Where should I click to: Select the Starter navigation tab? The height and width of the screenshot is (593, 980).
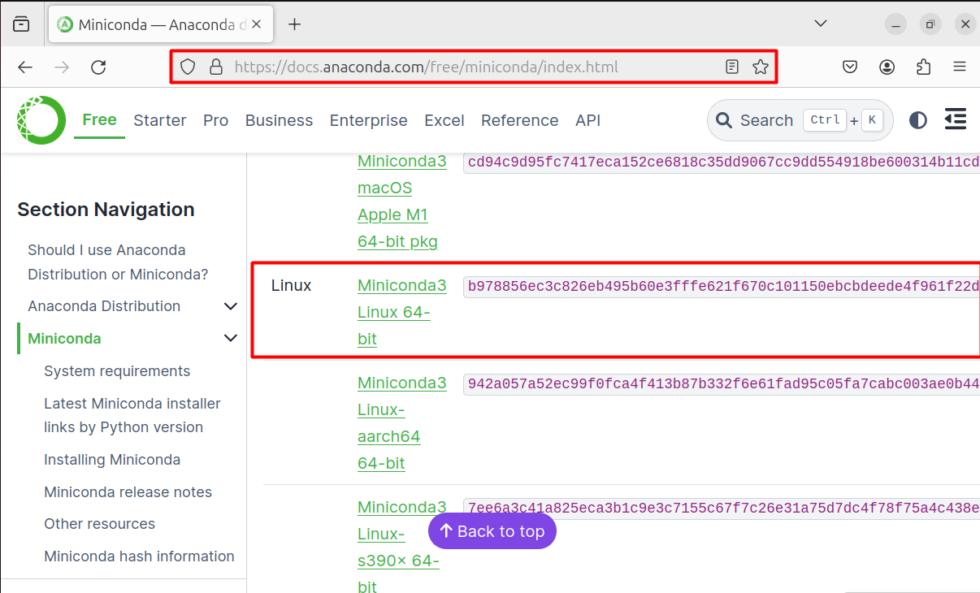point(160,120)
